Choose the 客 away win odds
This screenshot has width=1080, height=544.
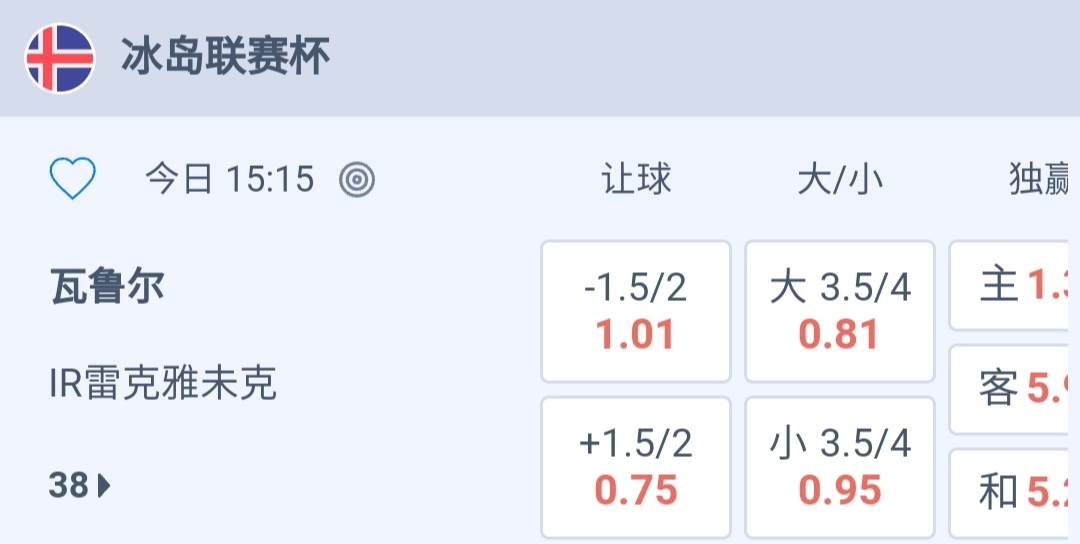(x=1014, y=389)
